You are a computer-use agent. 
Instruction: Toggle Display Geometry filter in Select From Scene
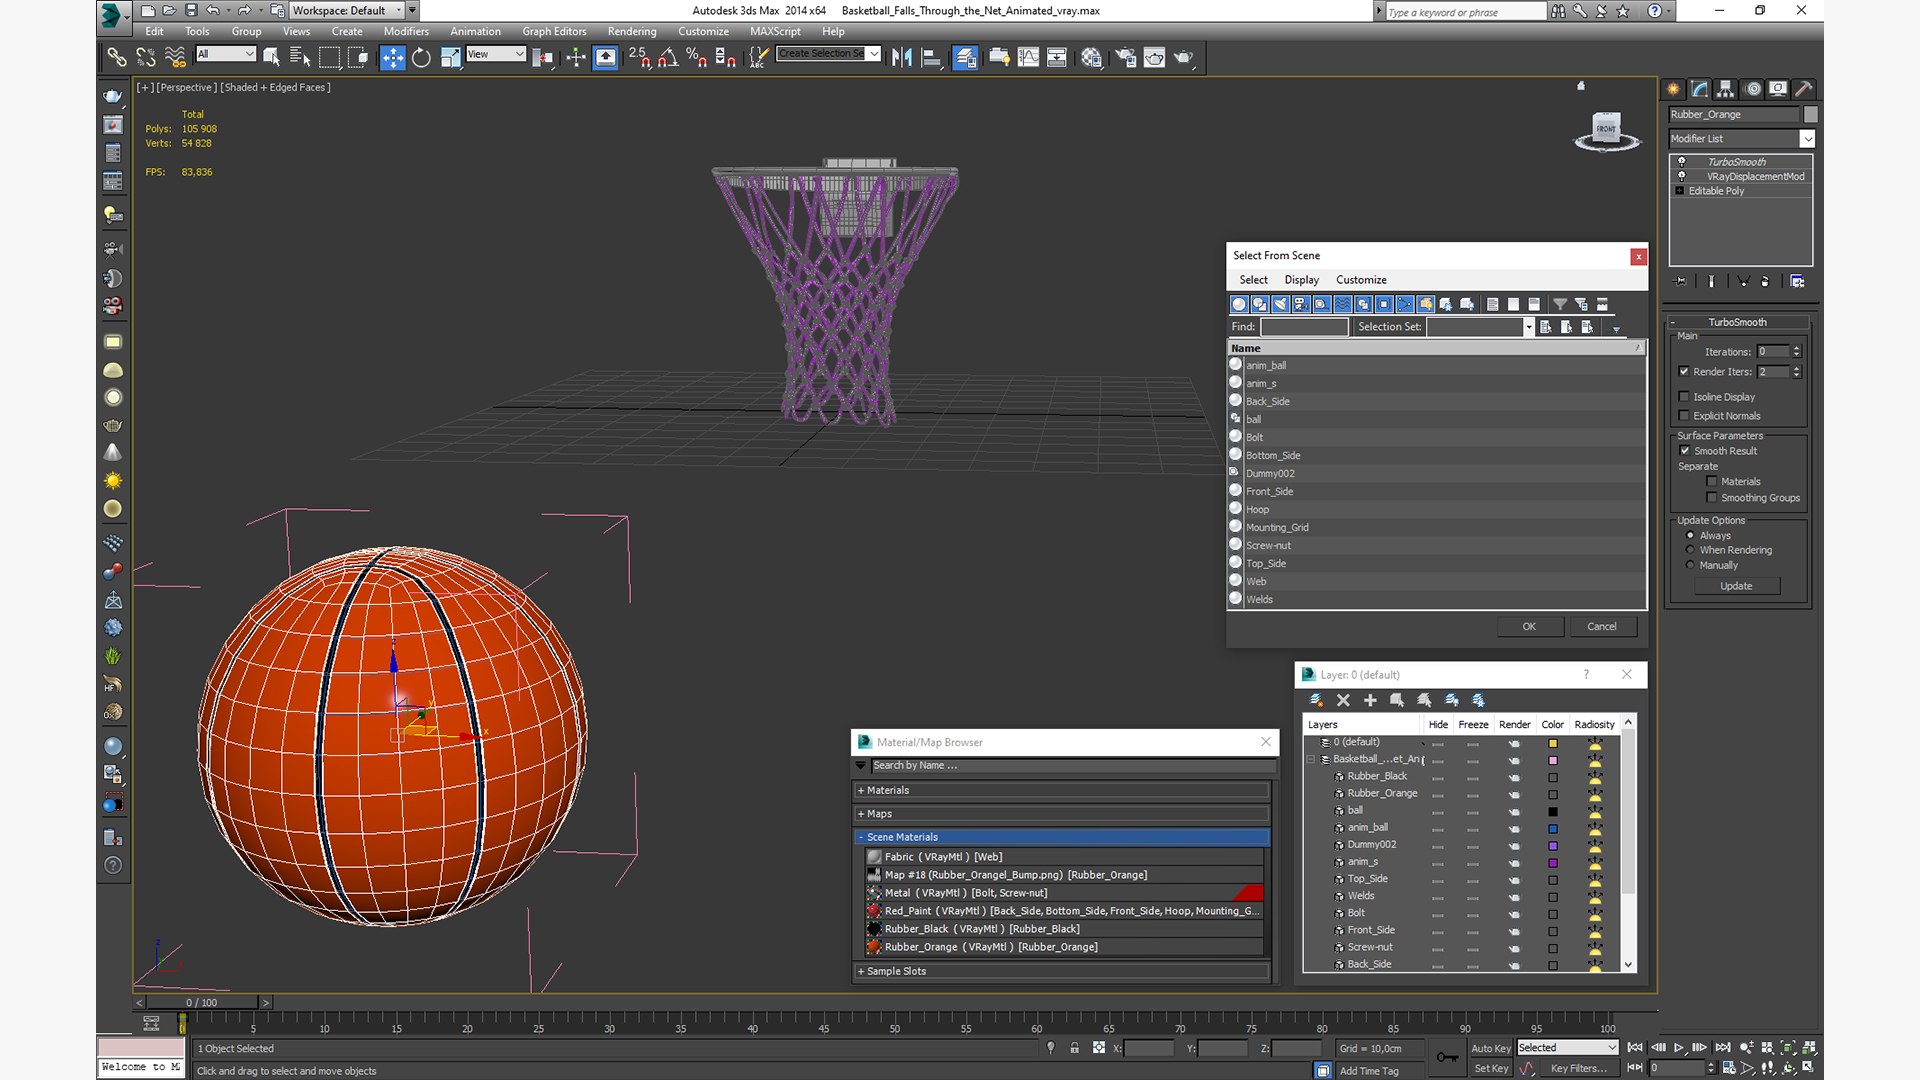point(1239,304)
